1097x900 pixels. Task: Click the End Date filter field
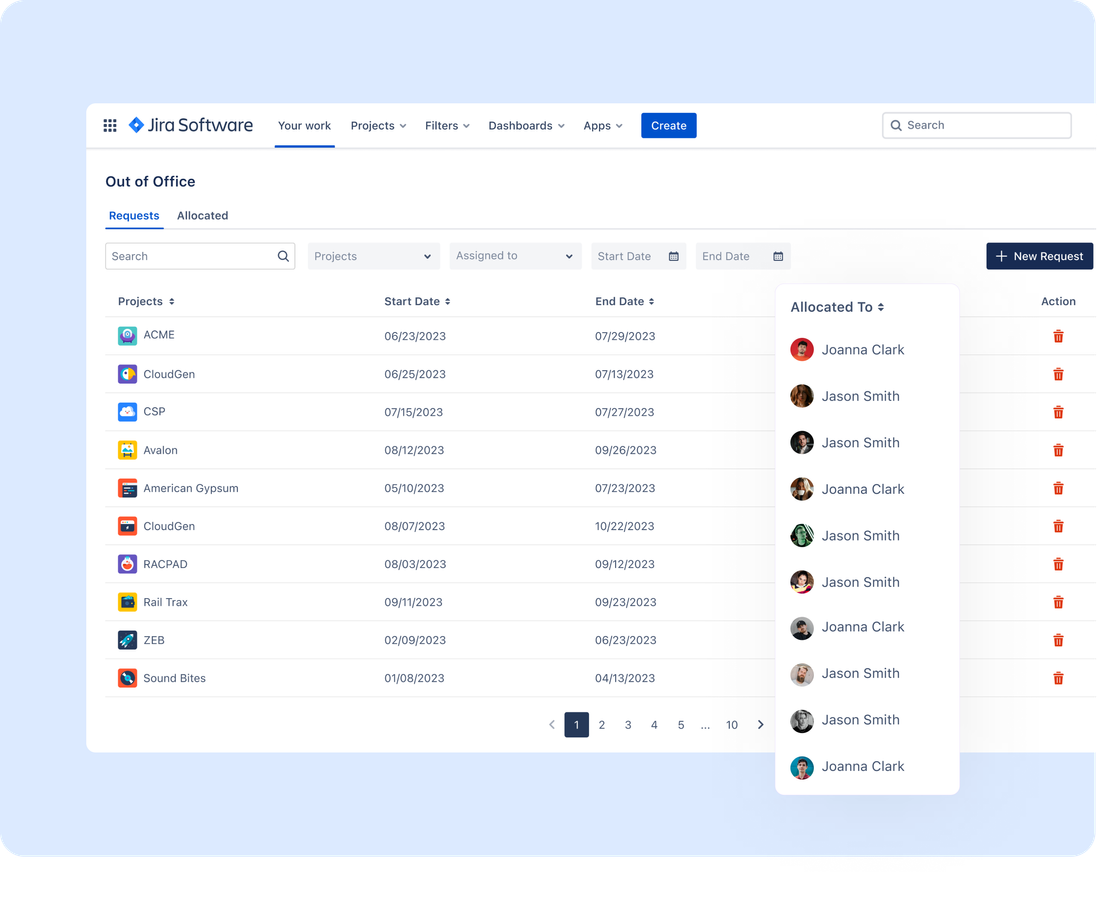[x=743, y=256]
